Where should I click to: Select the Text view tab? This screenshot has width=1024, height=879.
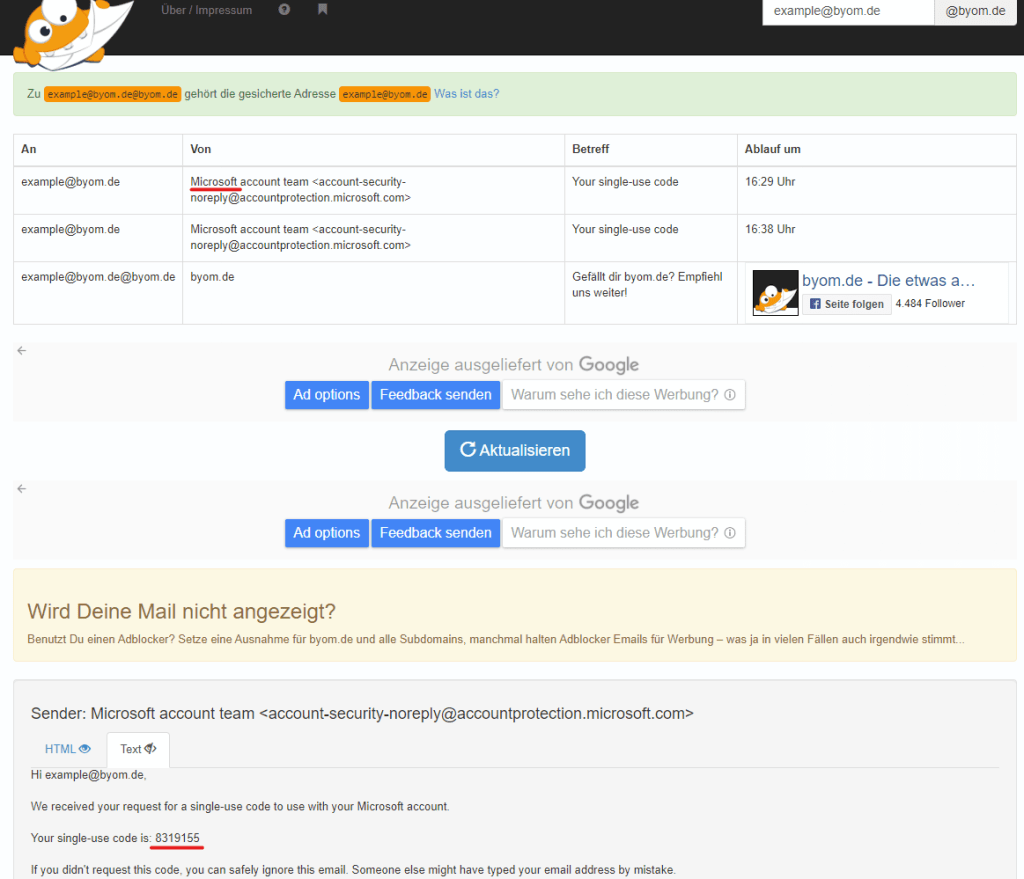tap(138, 749)
